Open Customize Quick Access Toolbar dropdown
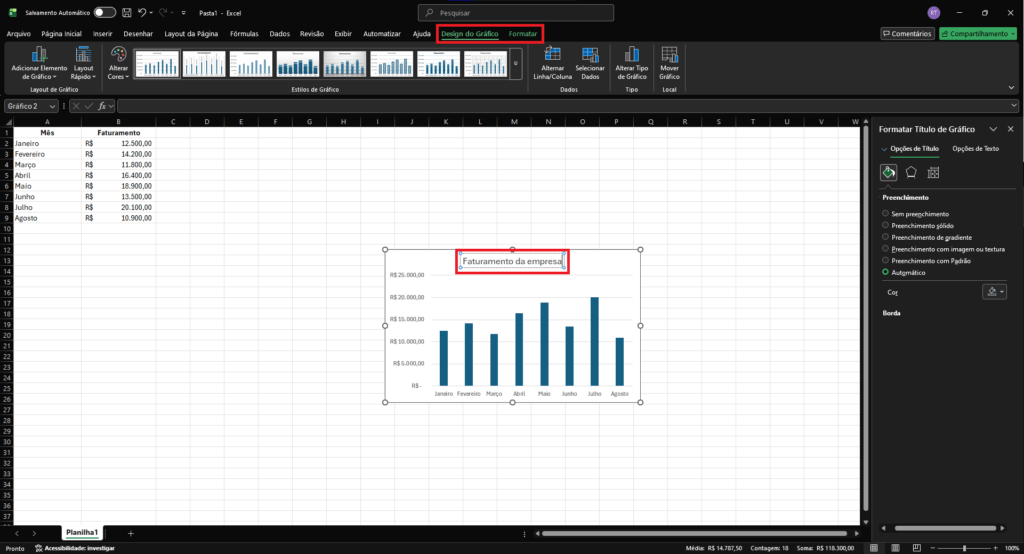Viewport: 1024px width, 554px height. click(184, 12)
